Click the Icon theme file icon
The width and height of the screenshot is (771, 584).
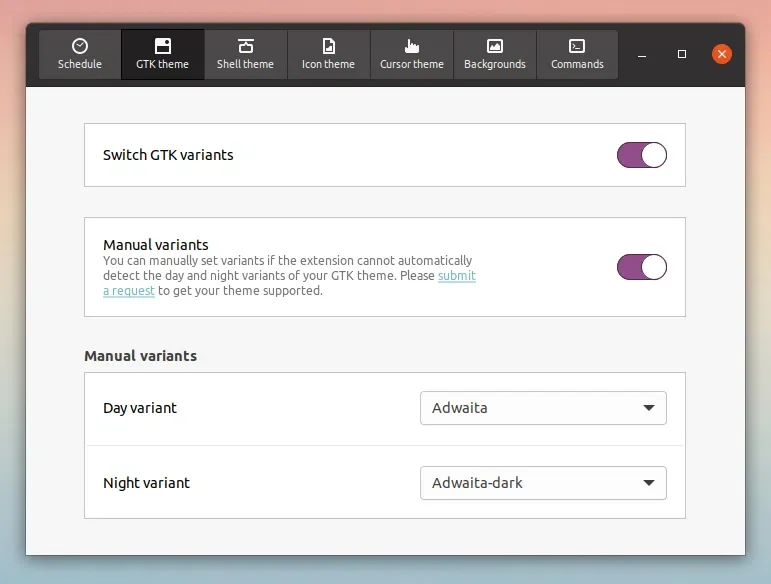[328, 46]
